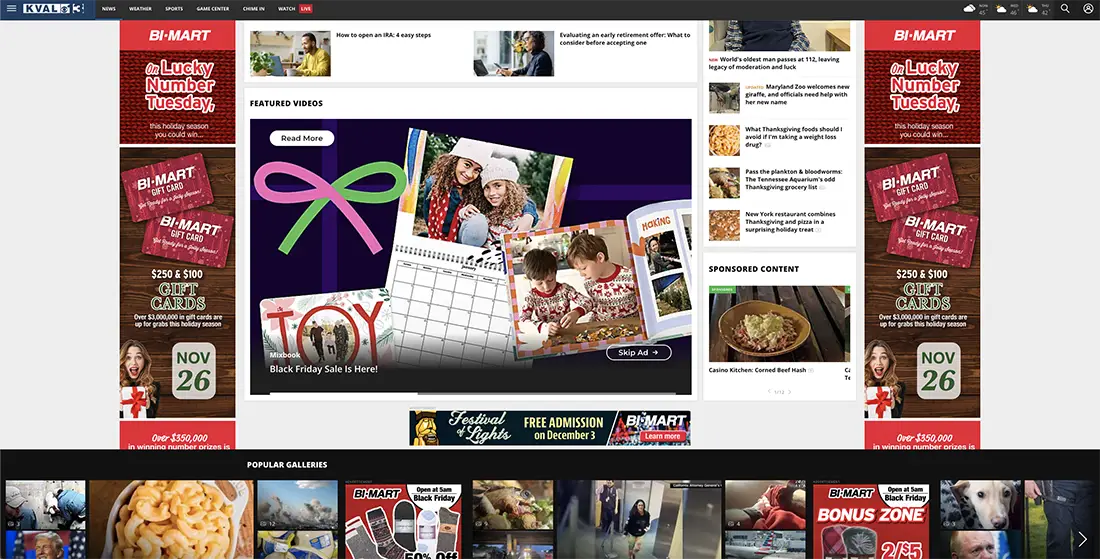Open the hamburger menu icon
This screenshot has width=1100, height=559.
coord(11,8)
